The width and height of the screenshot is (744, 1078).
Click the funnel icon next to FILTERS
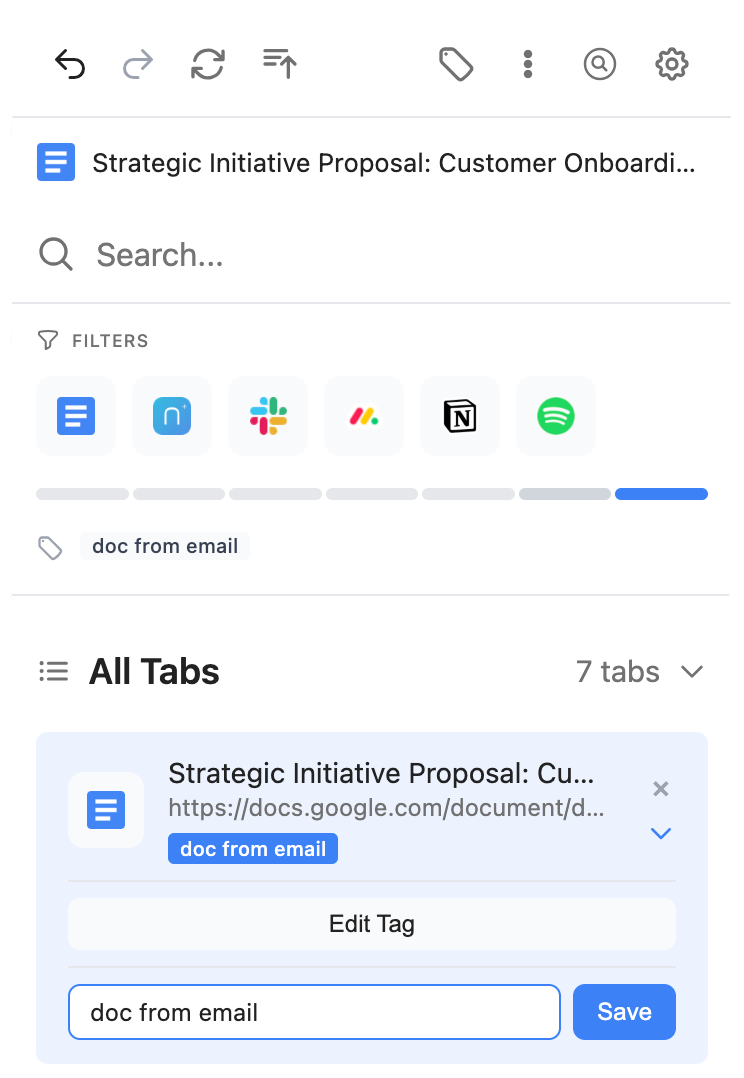47,340
